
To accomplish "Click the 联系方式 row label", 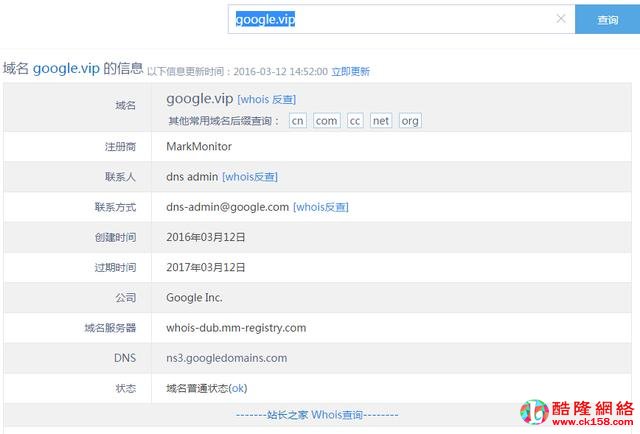I will (x=116, y=207).
